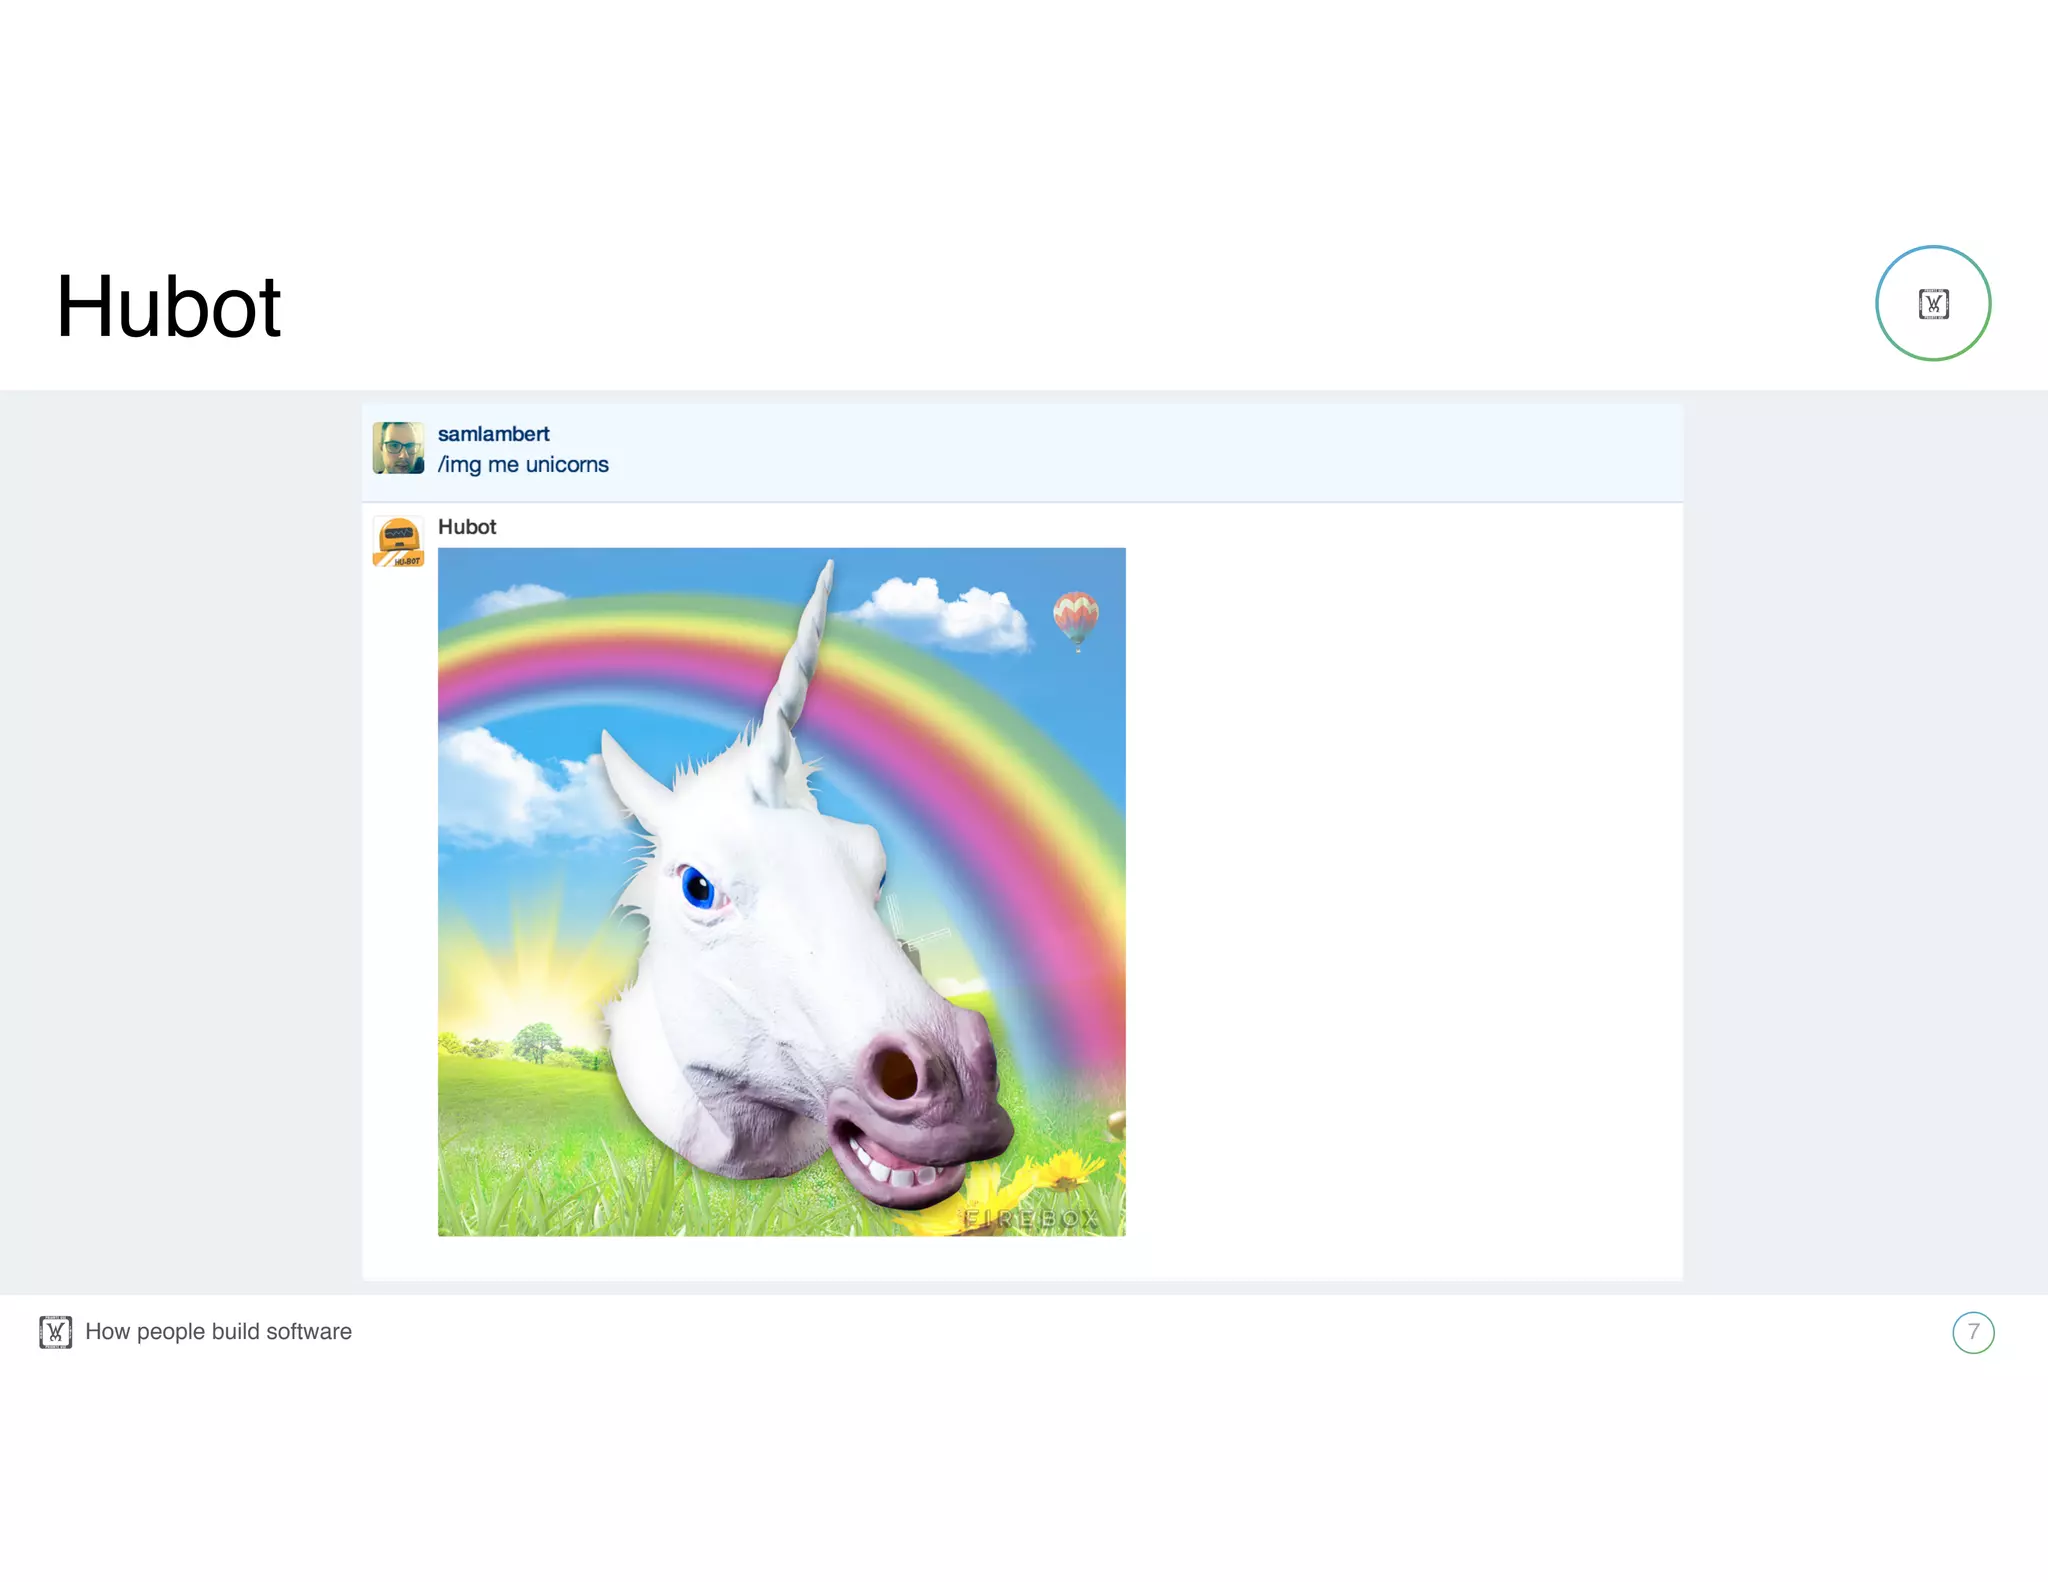
Task: Click the Hubot robot avatar icon
Action: click(x=398, y=541)
